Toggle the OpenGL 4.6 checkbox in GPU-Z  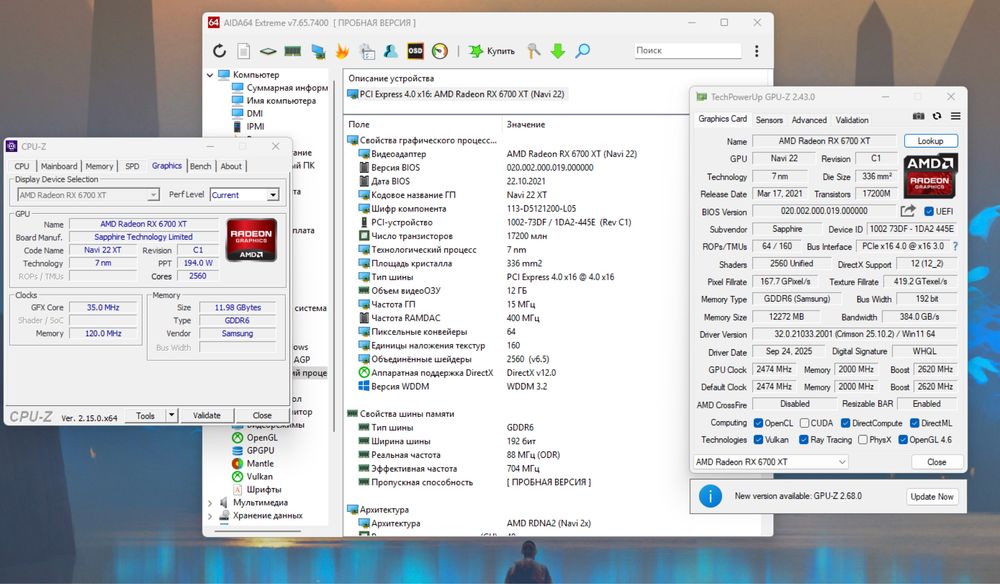pyautogui.click(x=903, y=439)
